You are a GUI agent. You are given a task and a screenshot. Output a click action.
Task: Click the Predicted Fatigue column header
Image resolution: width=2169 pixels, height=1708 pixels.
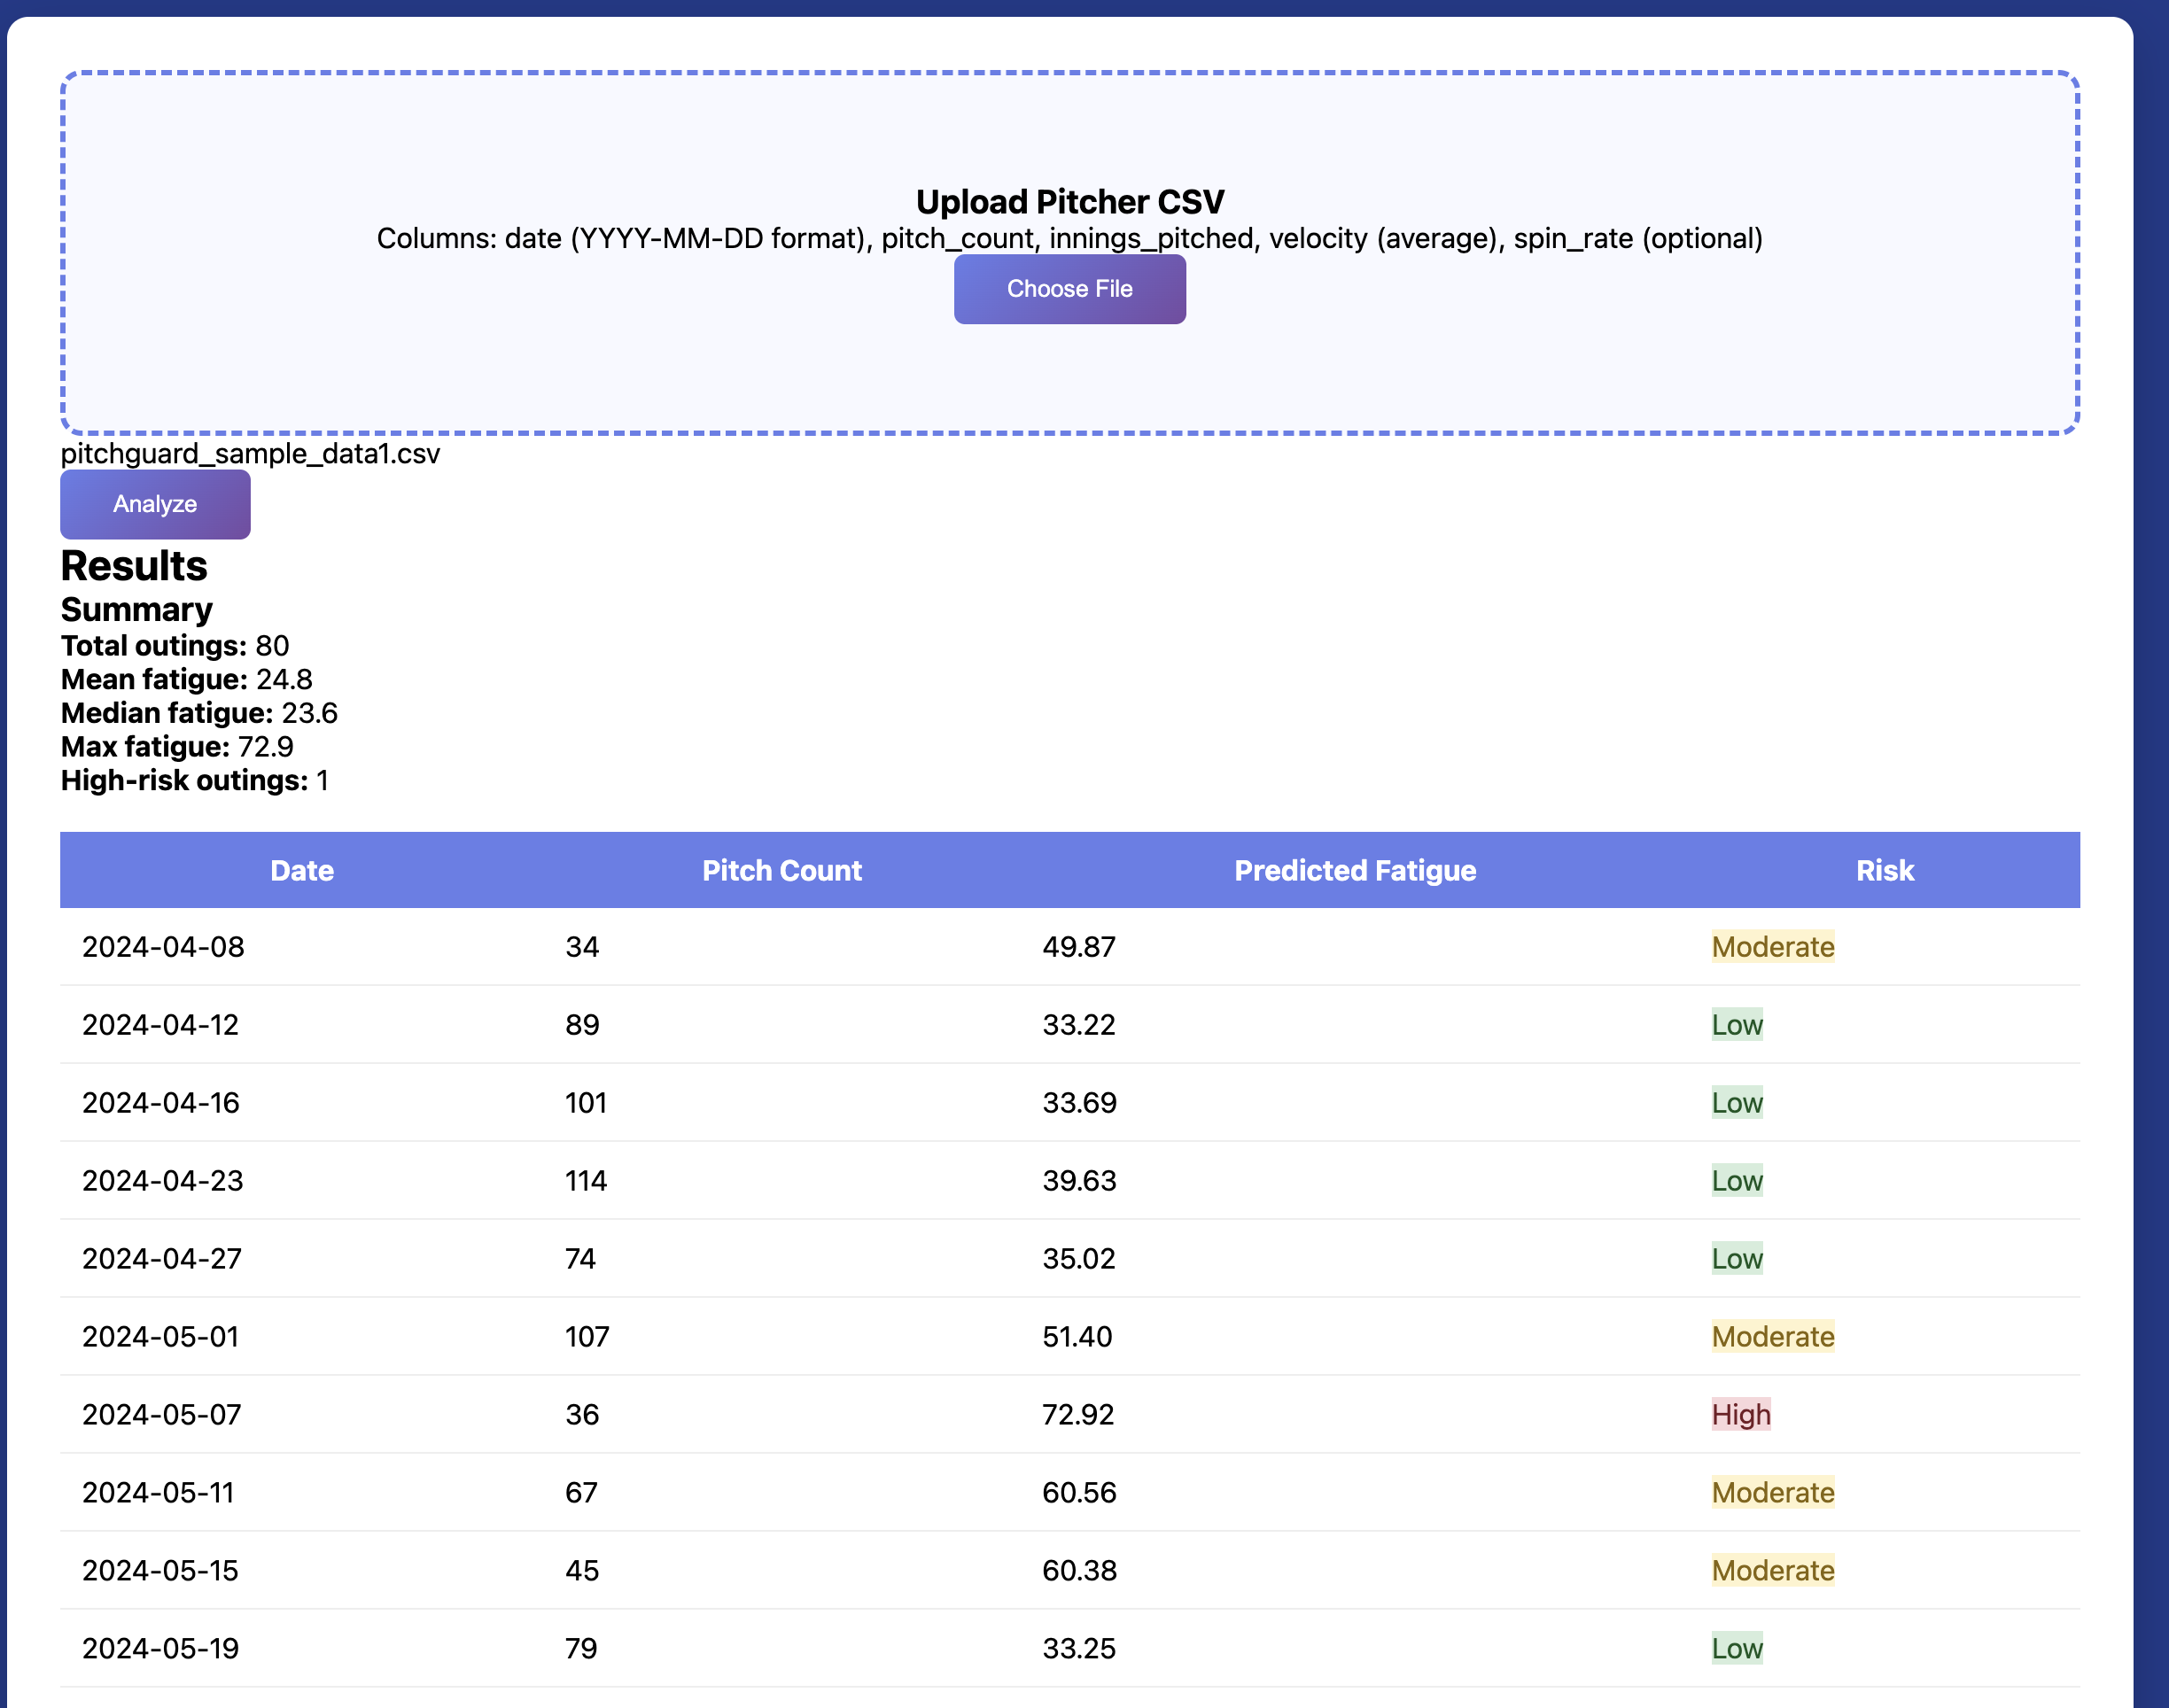(1354, 870)
